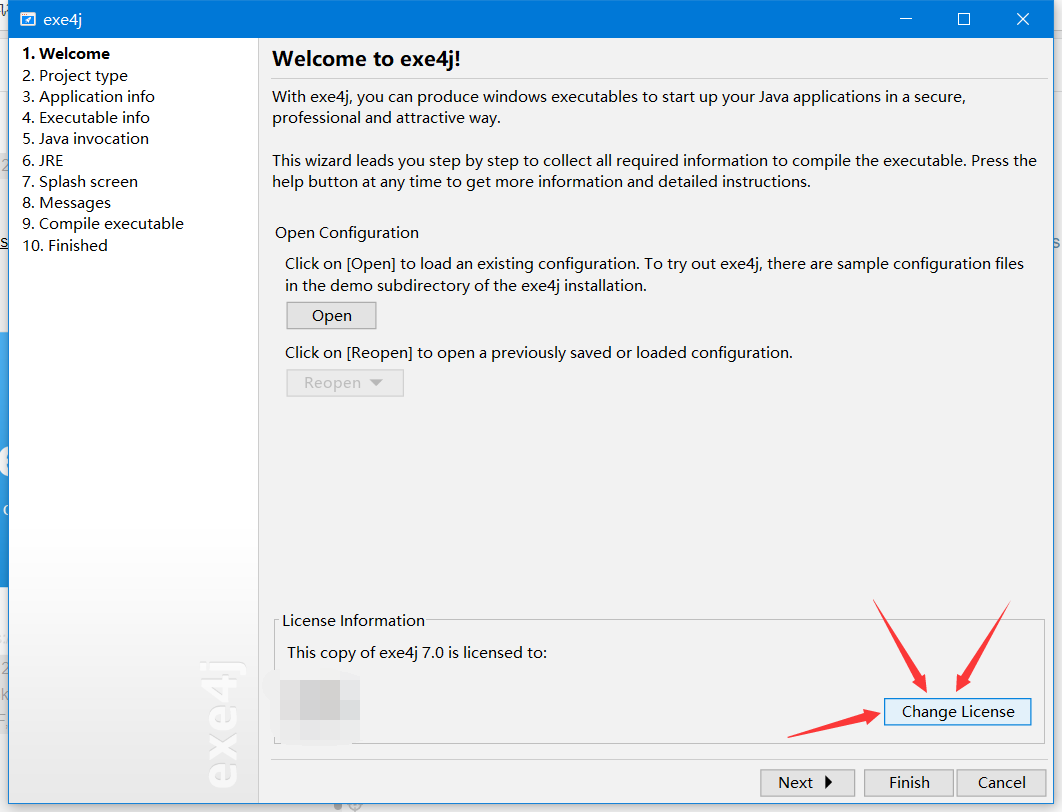Click the exe4j app icon in title bar
The width and height of the screenshot is (1062, 812).
(x=28, y=19)
